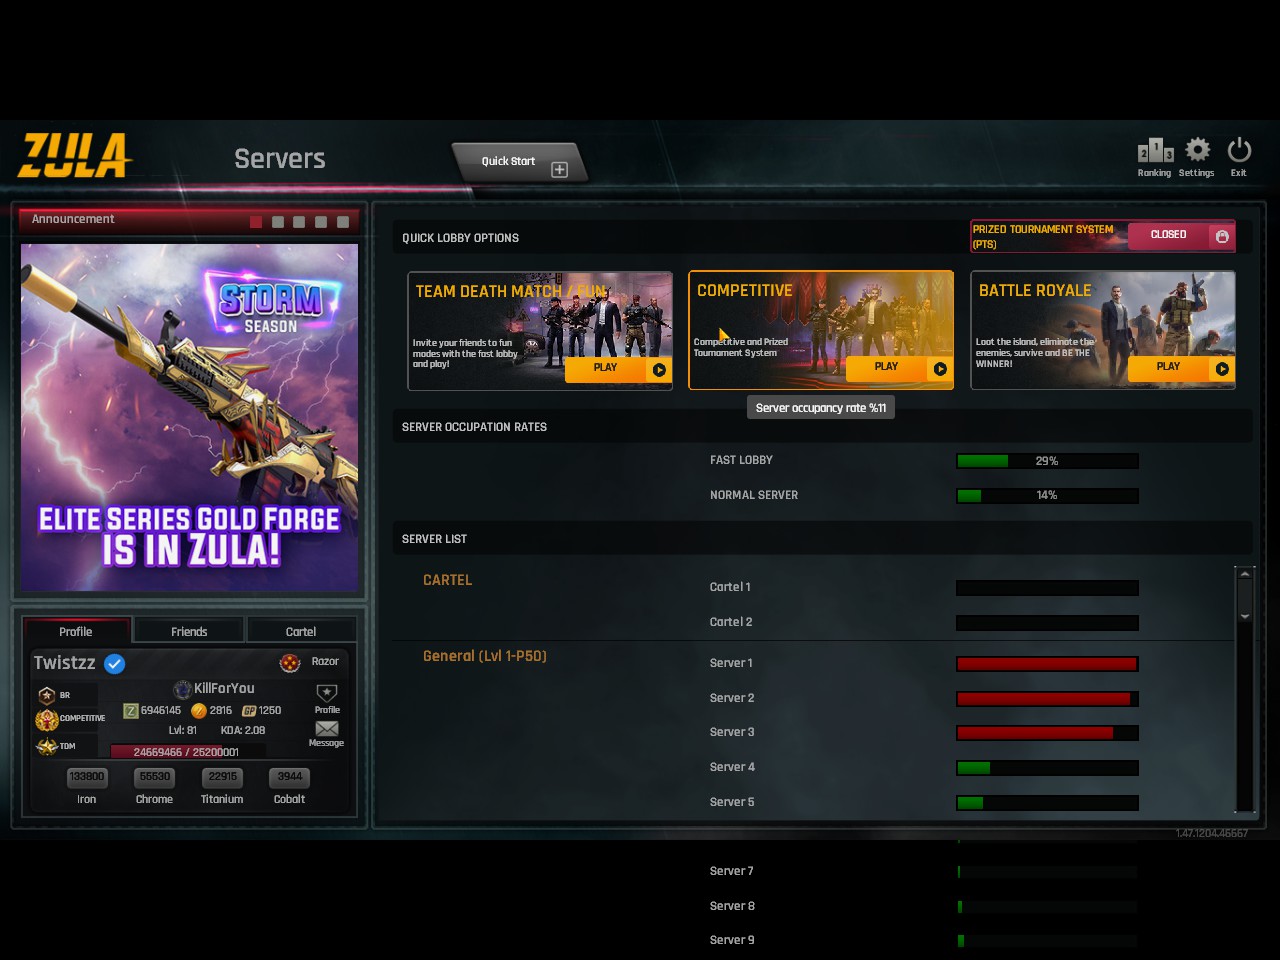Click the Server 1 occupancy bar

1047,664
